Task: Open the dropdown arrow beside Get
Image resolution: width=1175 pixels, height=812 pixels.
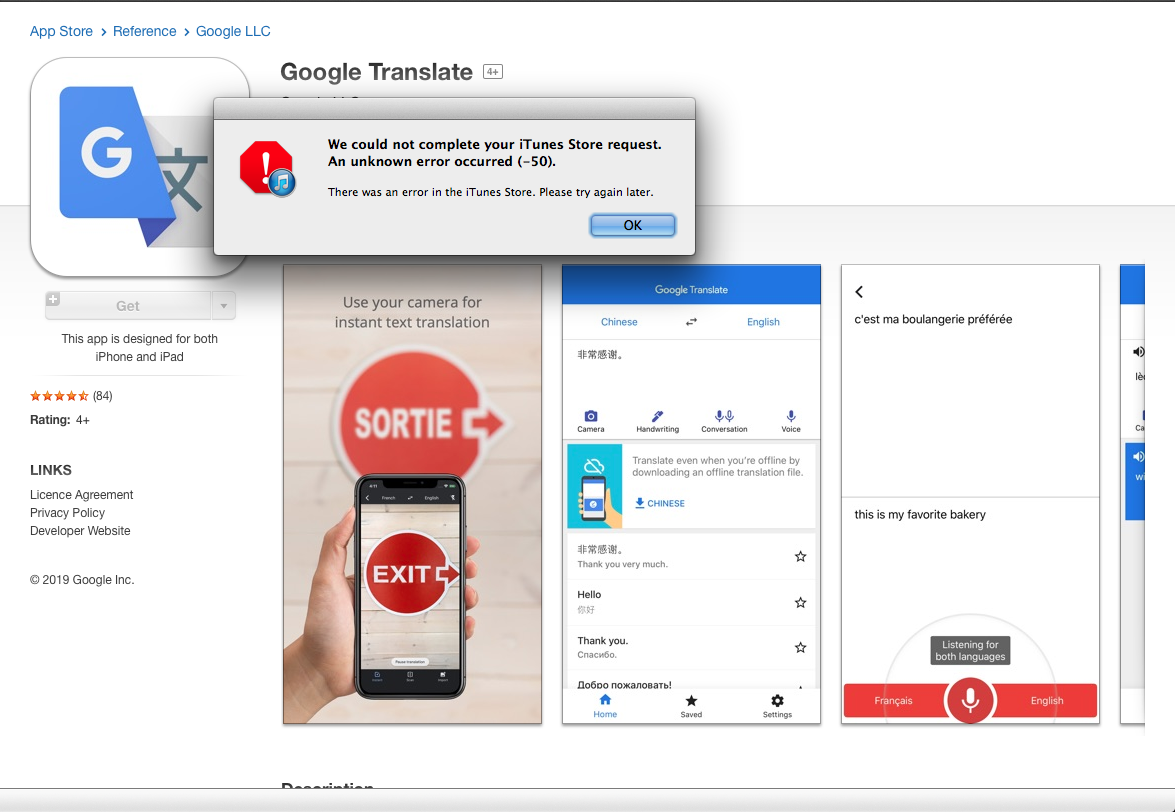Action: (223, 306)
